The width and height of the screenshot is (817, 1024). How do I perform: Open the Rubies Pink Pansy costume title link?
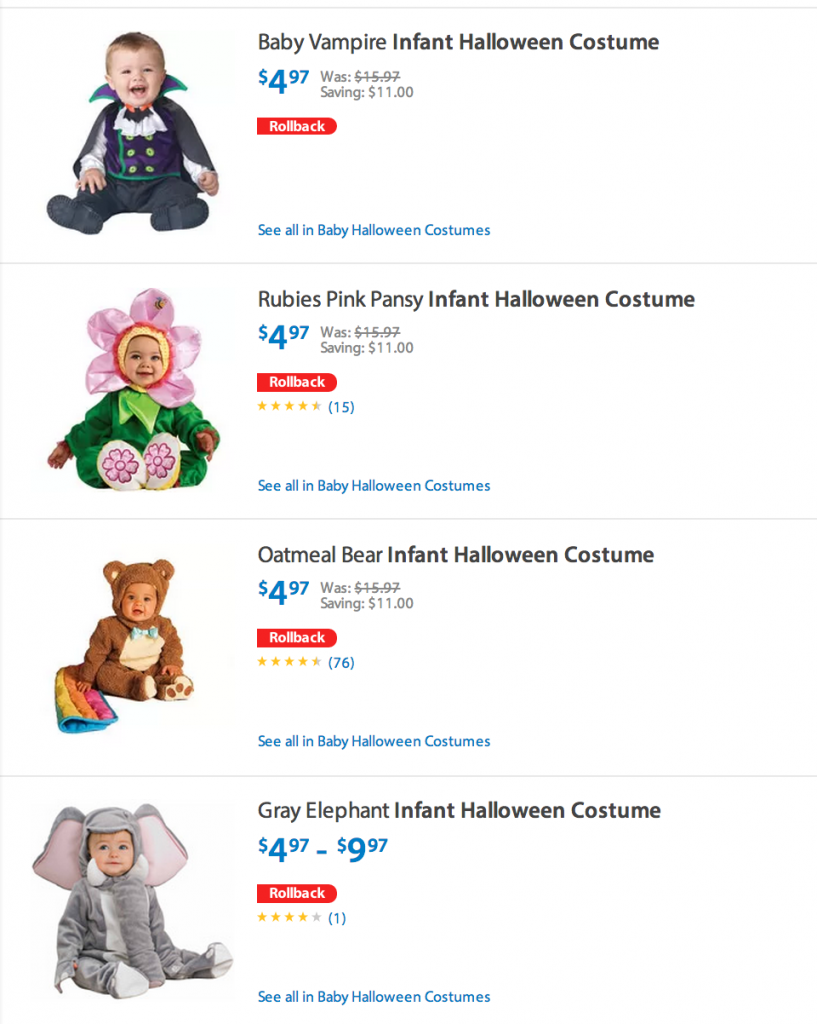coord(476,299)
